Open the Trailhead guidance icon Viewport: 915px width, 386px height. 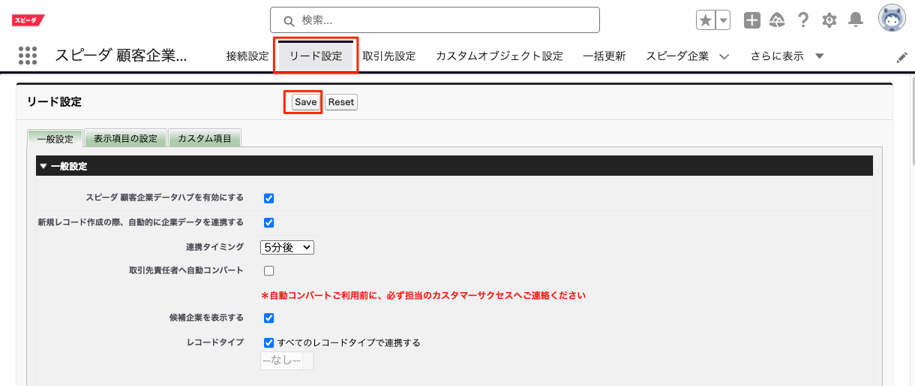(777, 20)
